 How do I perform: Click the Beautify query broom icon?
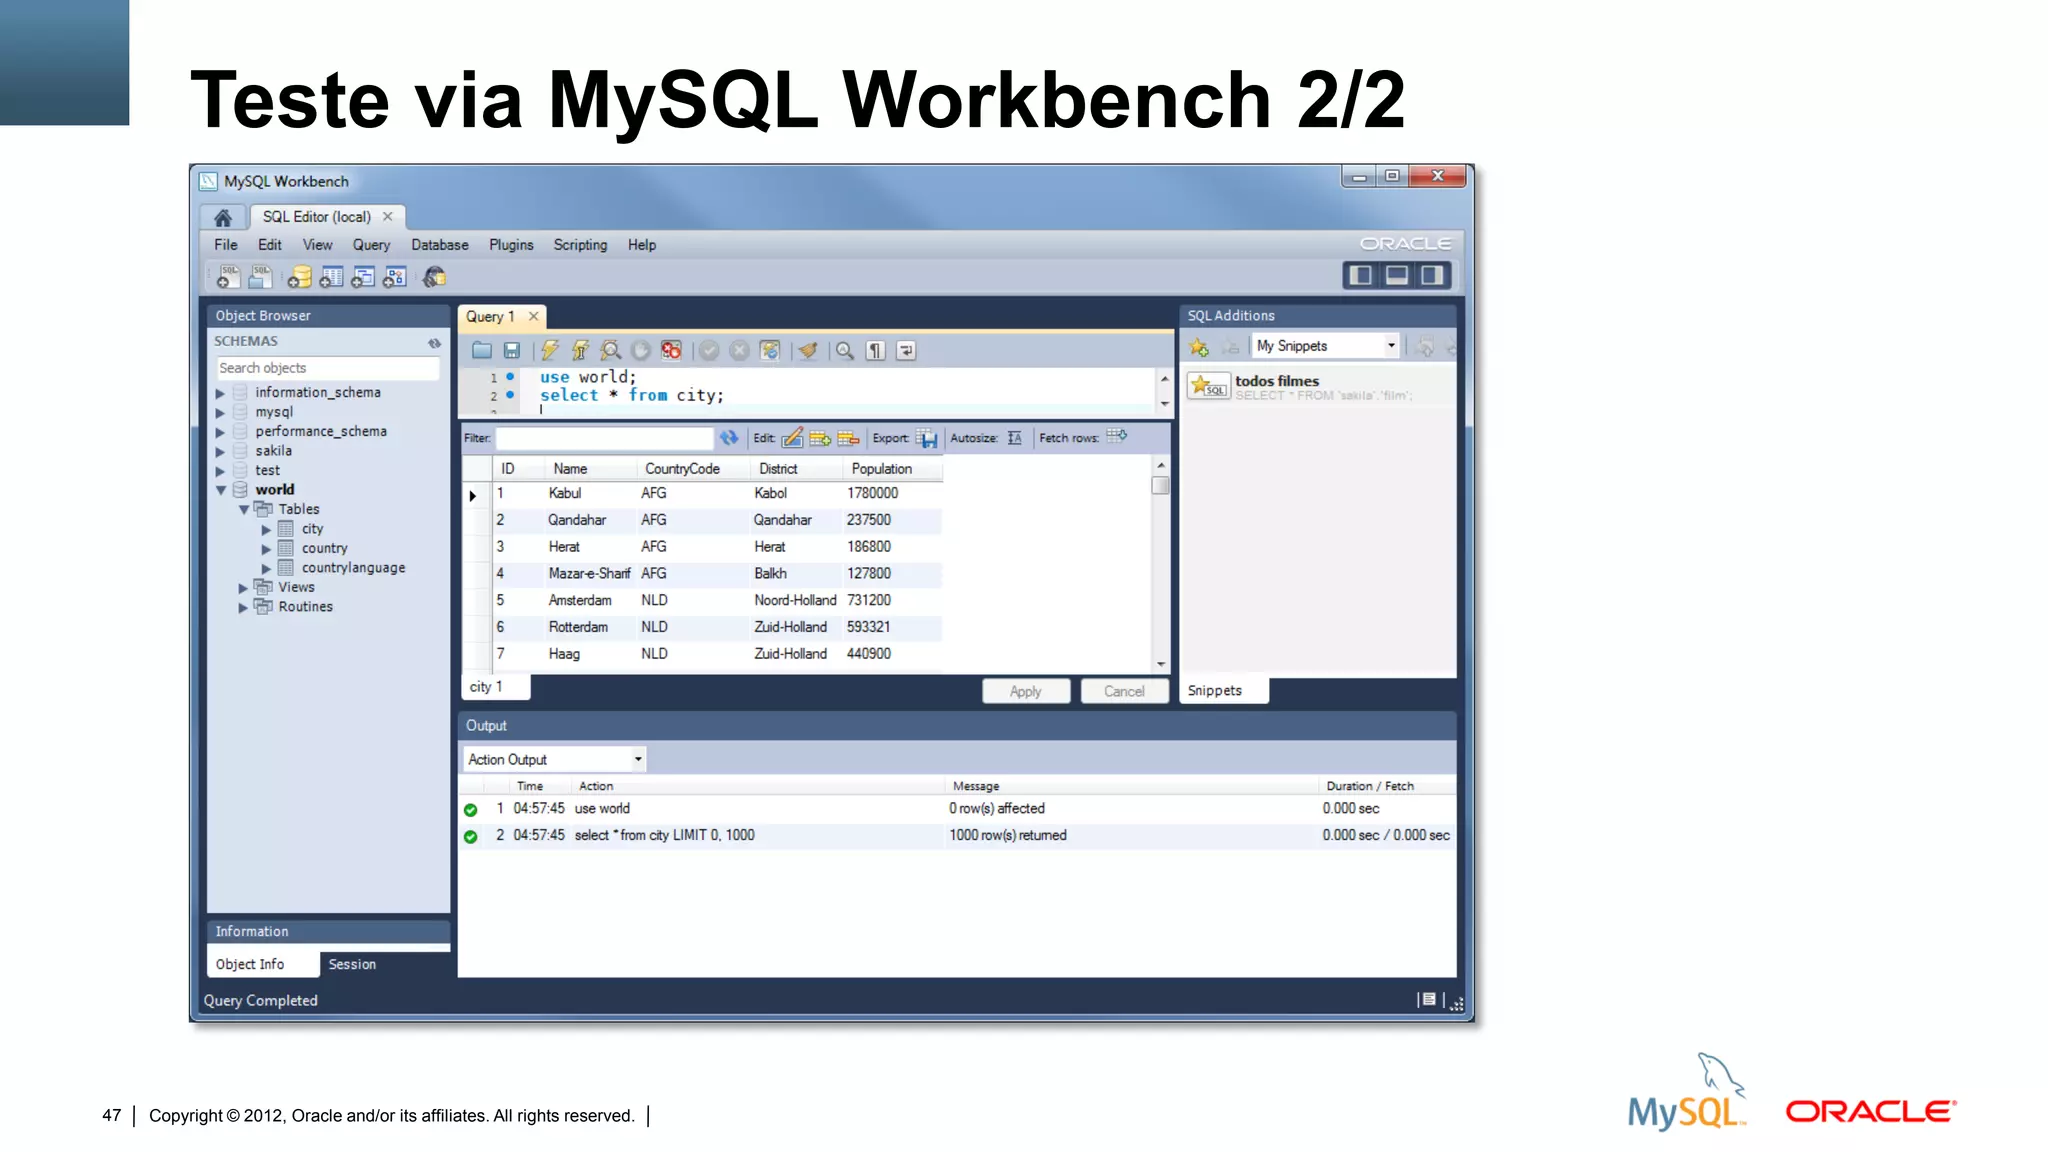808,350
